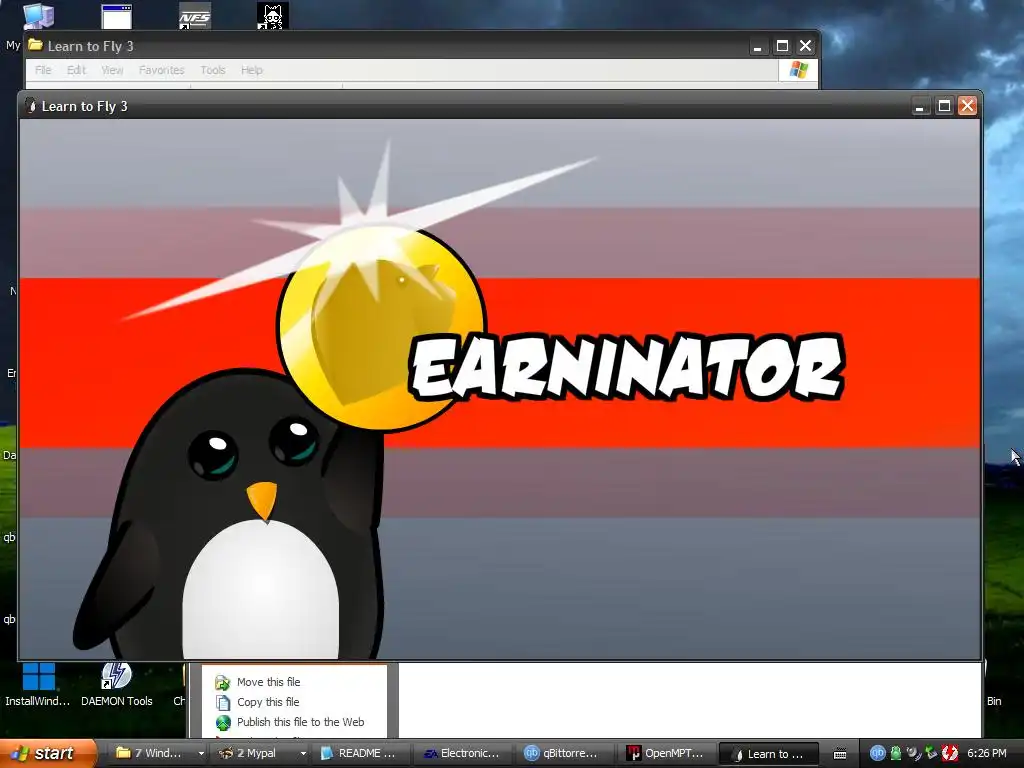
Task: Open the Help menu in Explorer window
Action: (x=252, y=70)
